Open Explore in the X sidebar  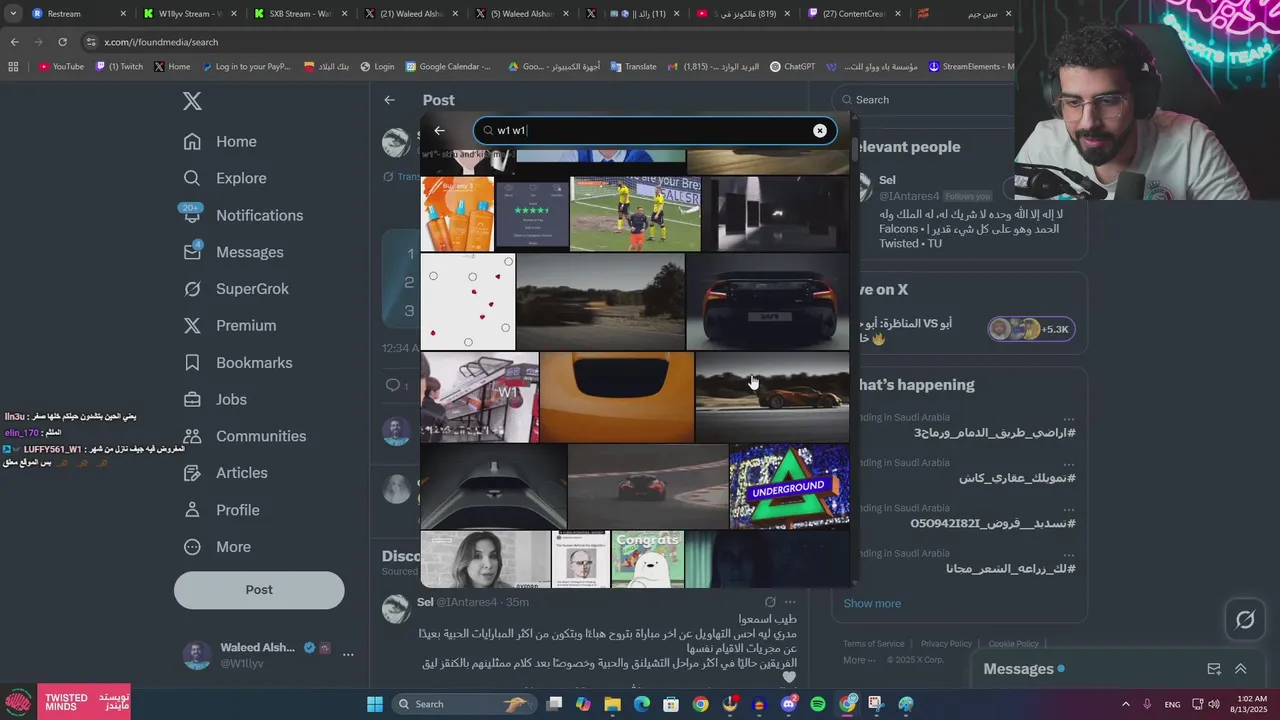[x=225, y=178]
